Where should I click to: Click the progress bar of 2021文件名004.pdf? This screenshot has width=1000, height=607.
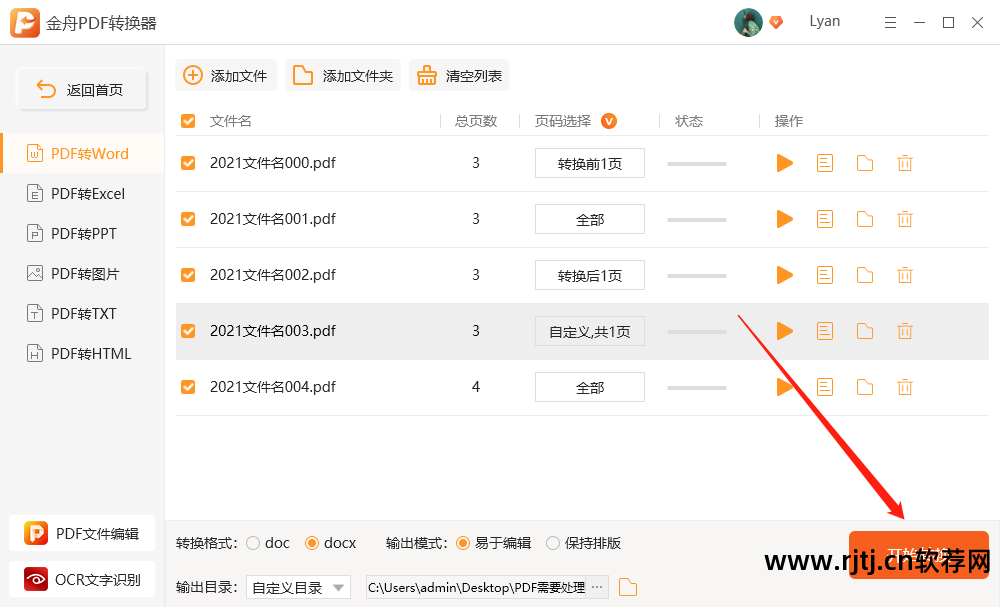click(696, 387)
